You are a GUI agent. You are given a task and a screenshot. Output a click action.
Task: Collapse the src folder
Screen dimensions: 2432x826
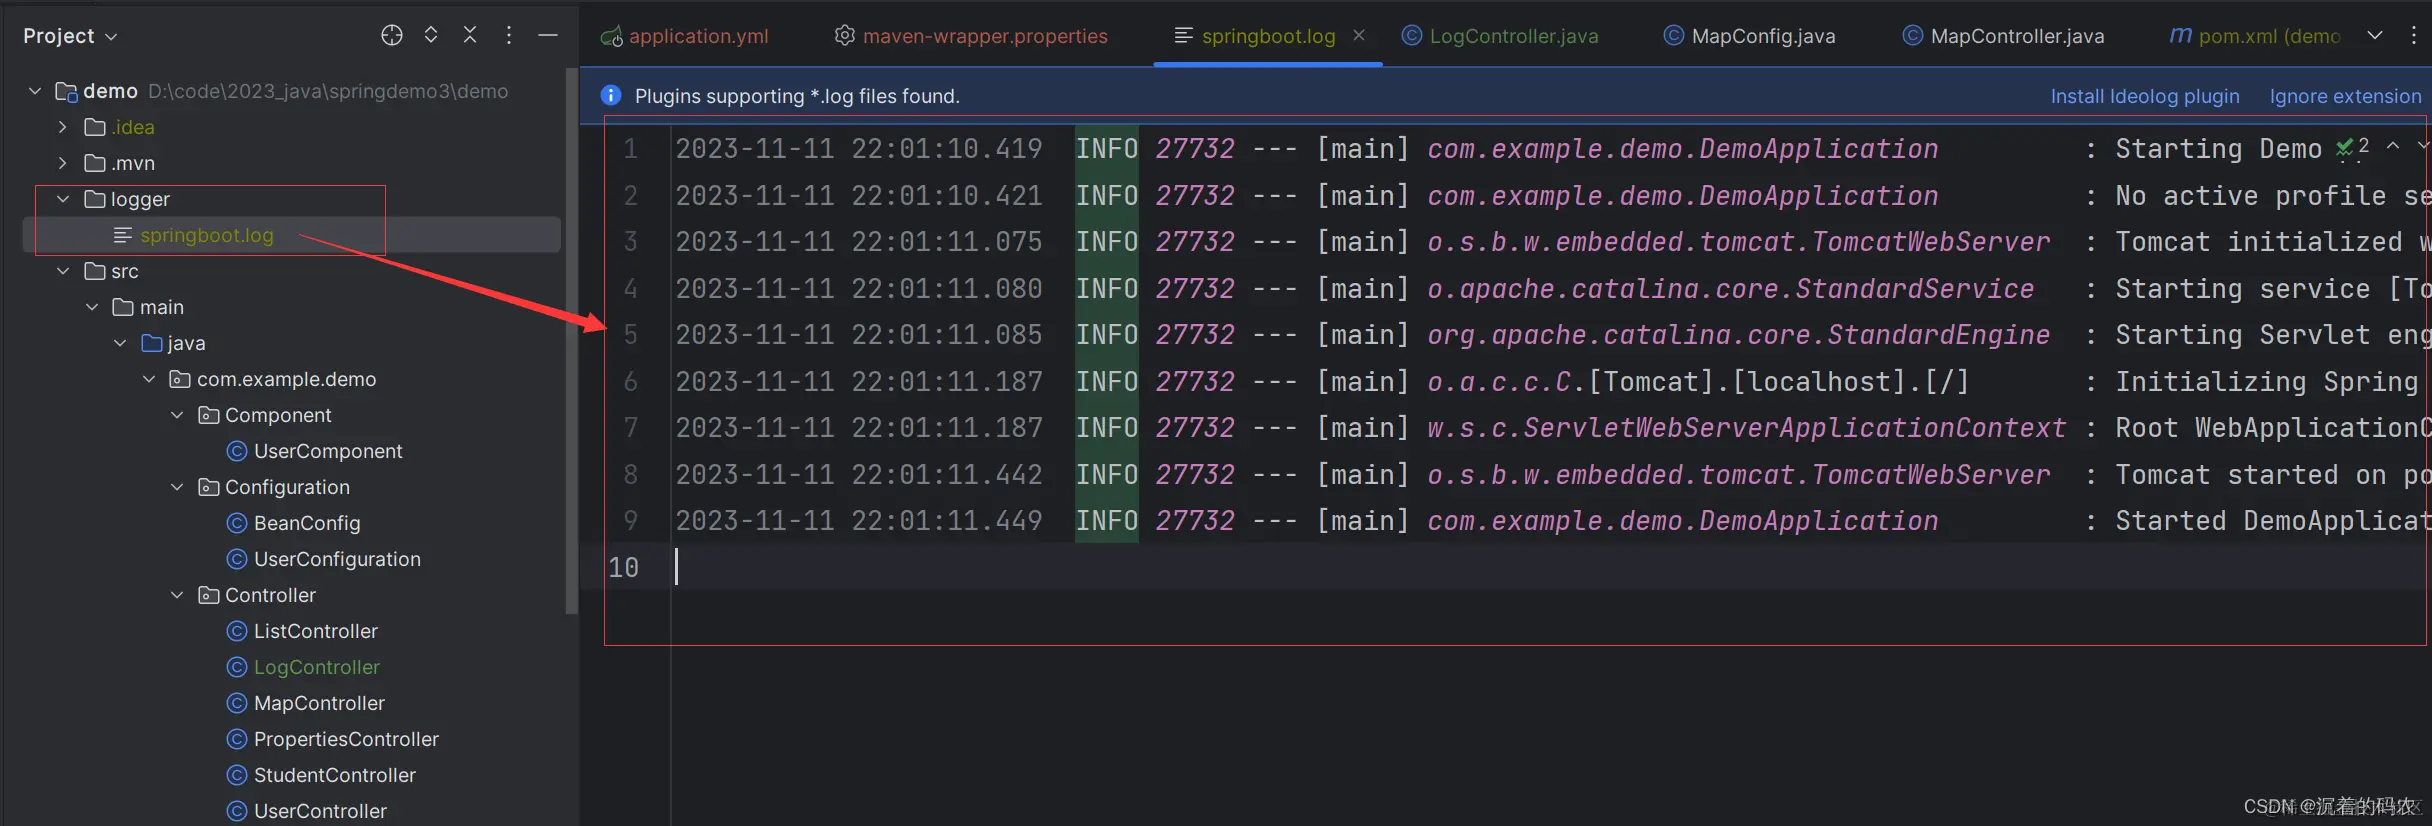[x=63, y=271]
